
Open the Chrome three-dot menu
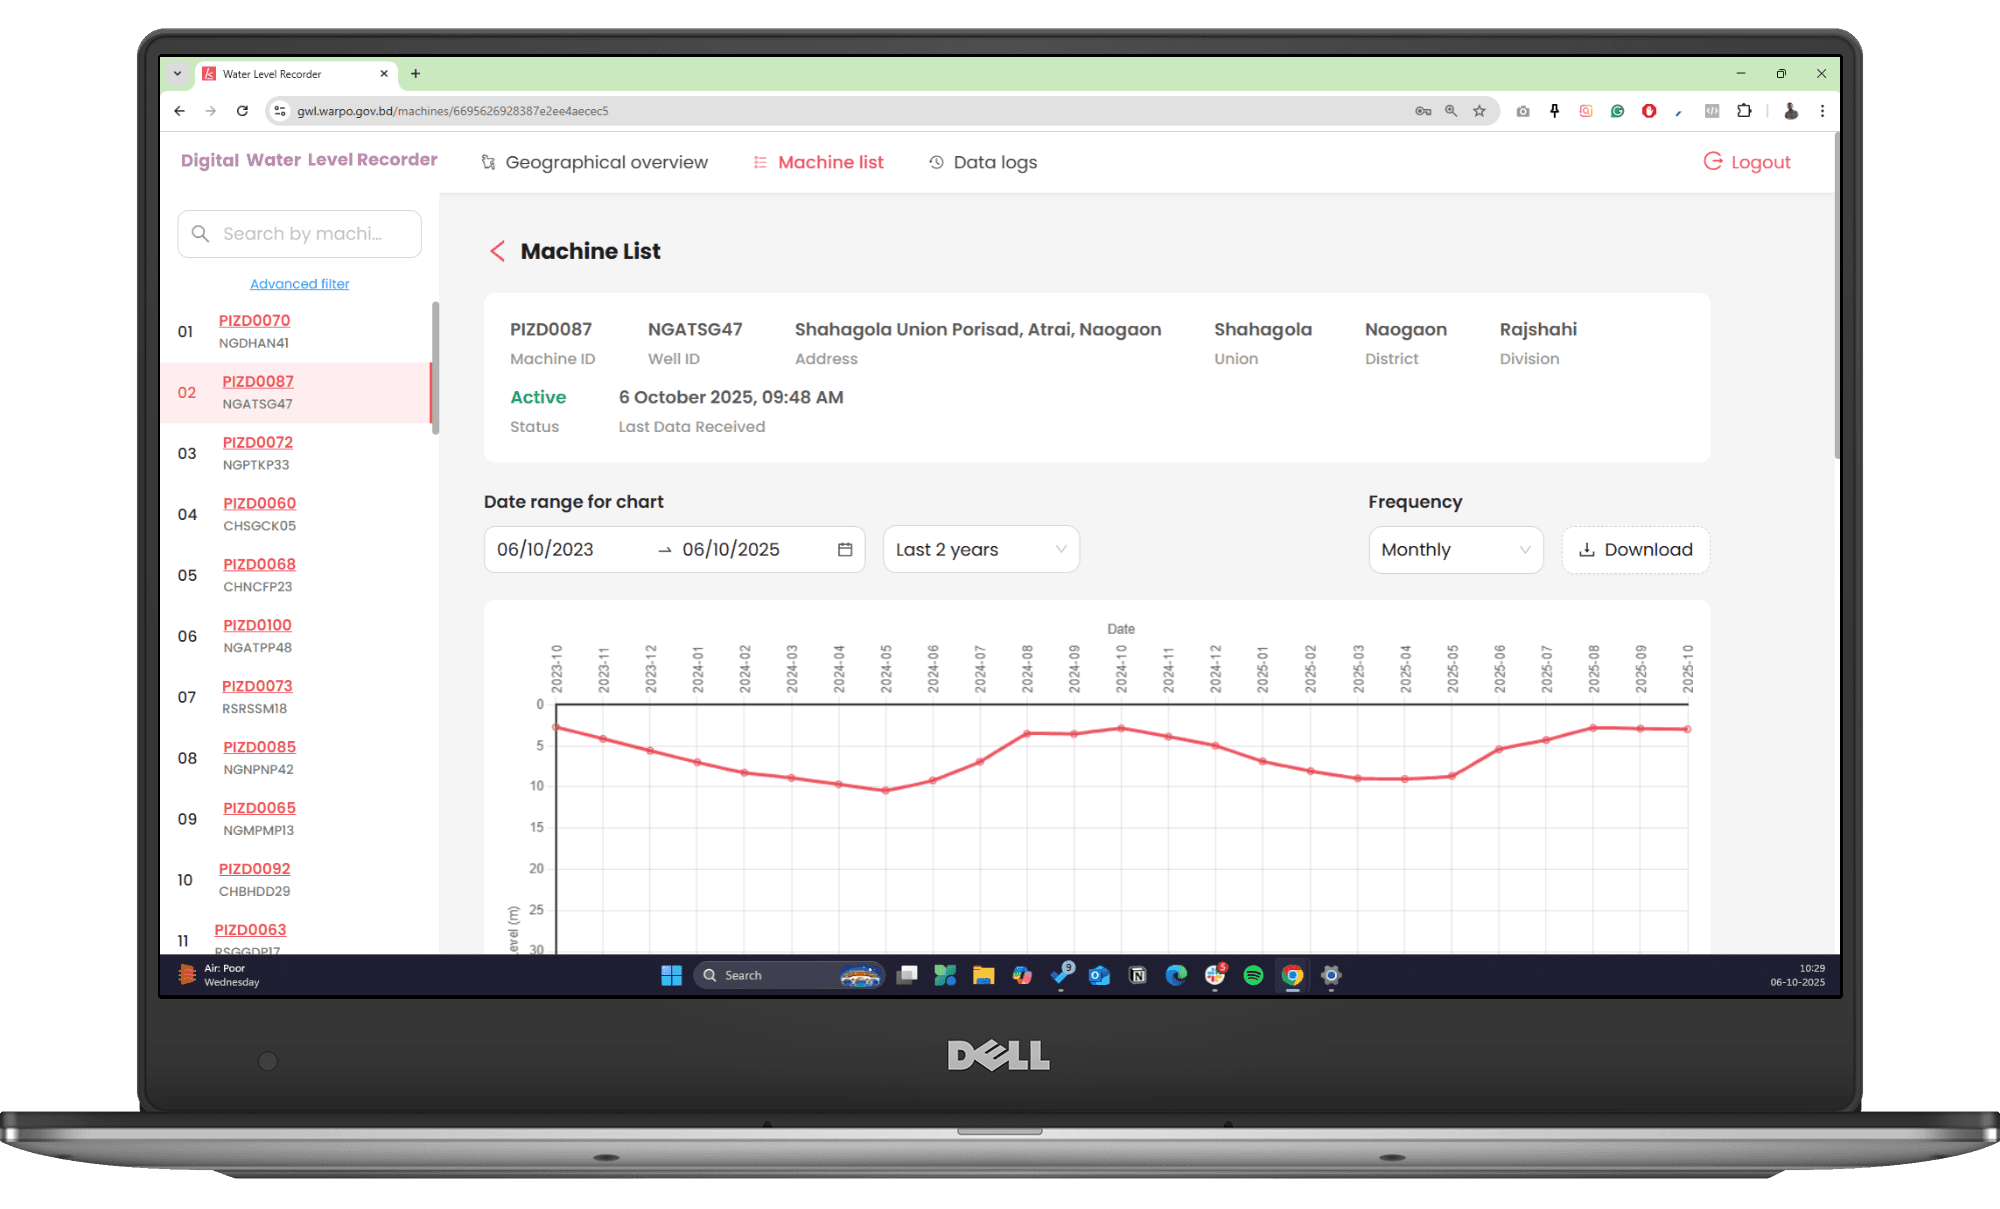[x=1822, y=111]
